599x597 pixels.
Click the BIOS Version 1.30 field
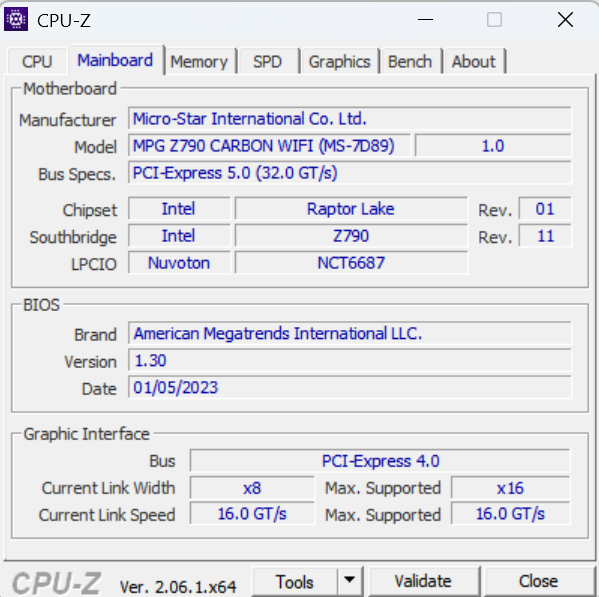coord(350,360)
